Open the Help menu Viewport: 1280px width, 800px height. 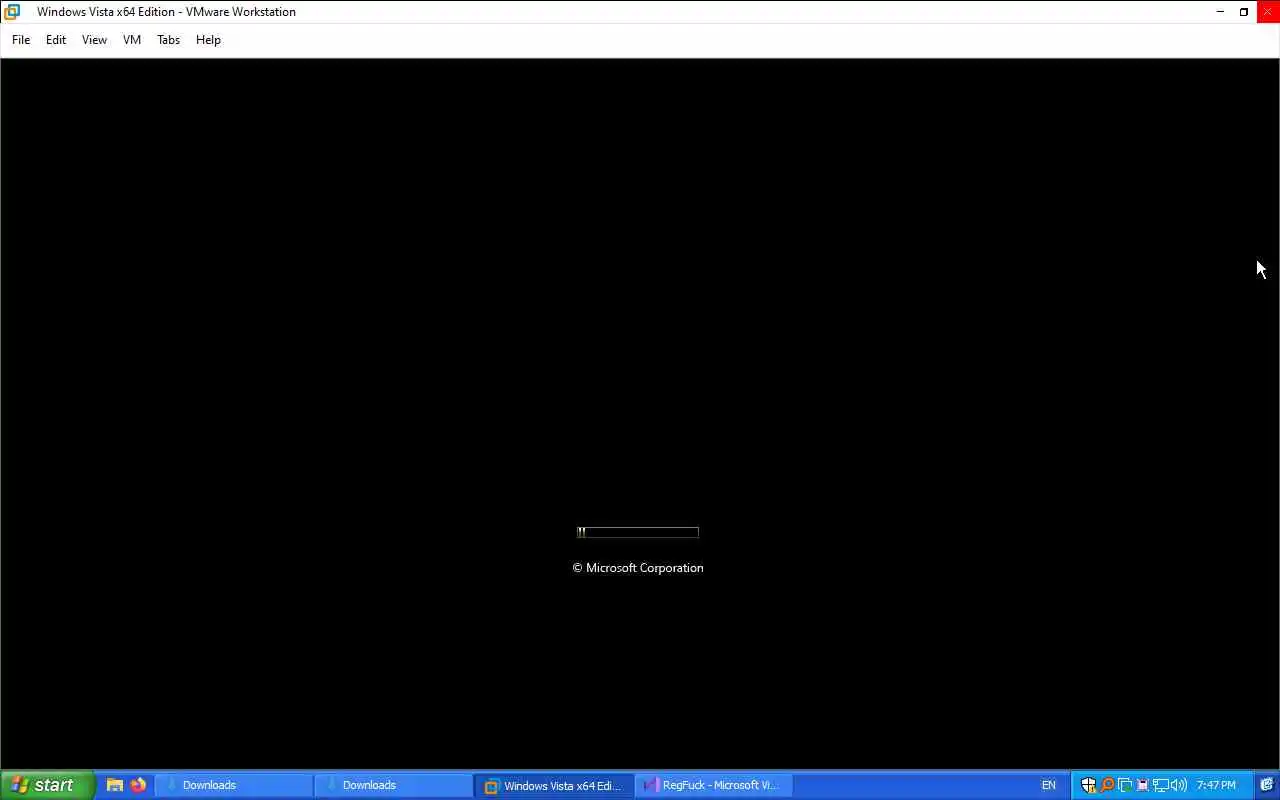[208, 40]
